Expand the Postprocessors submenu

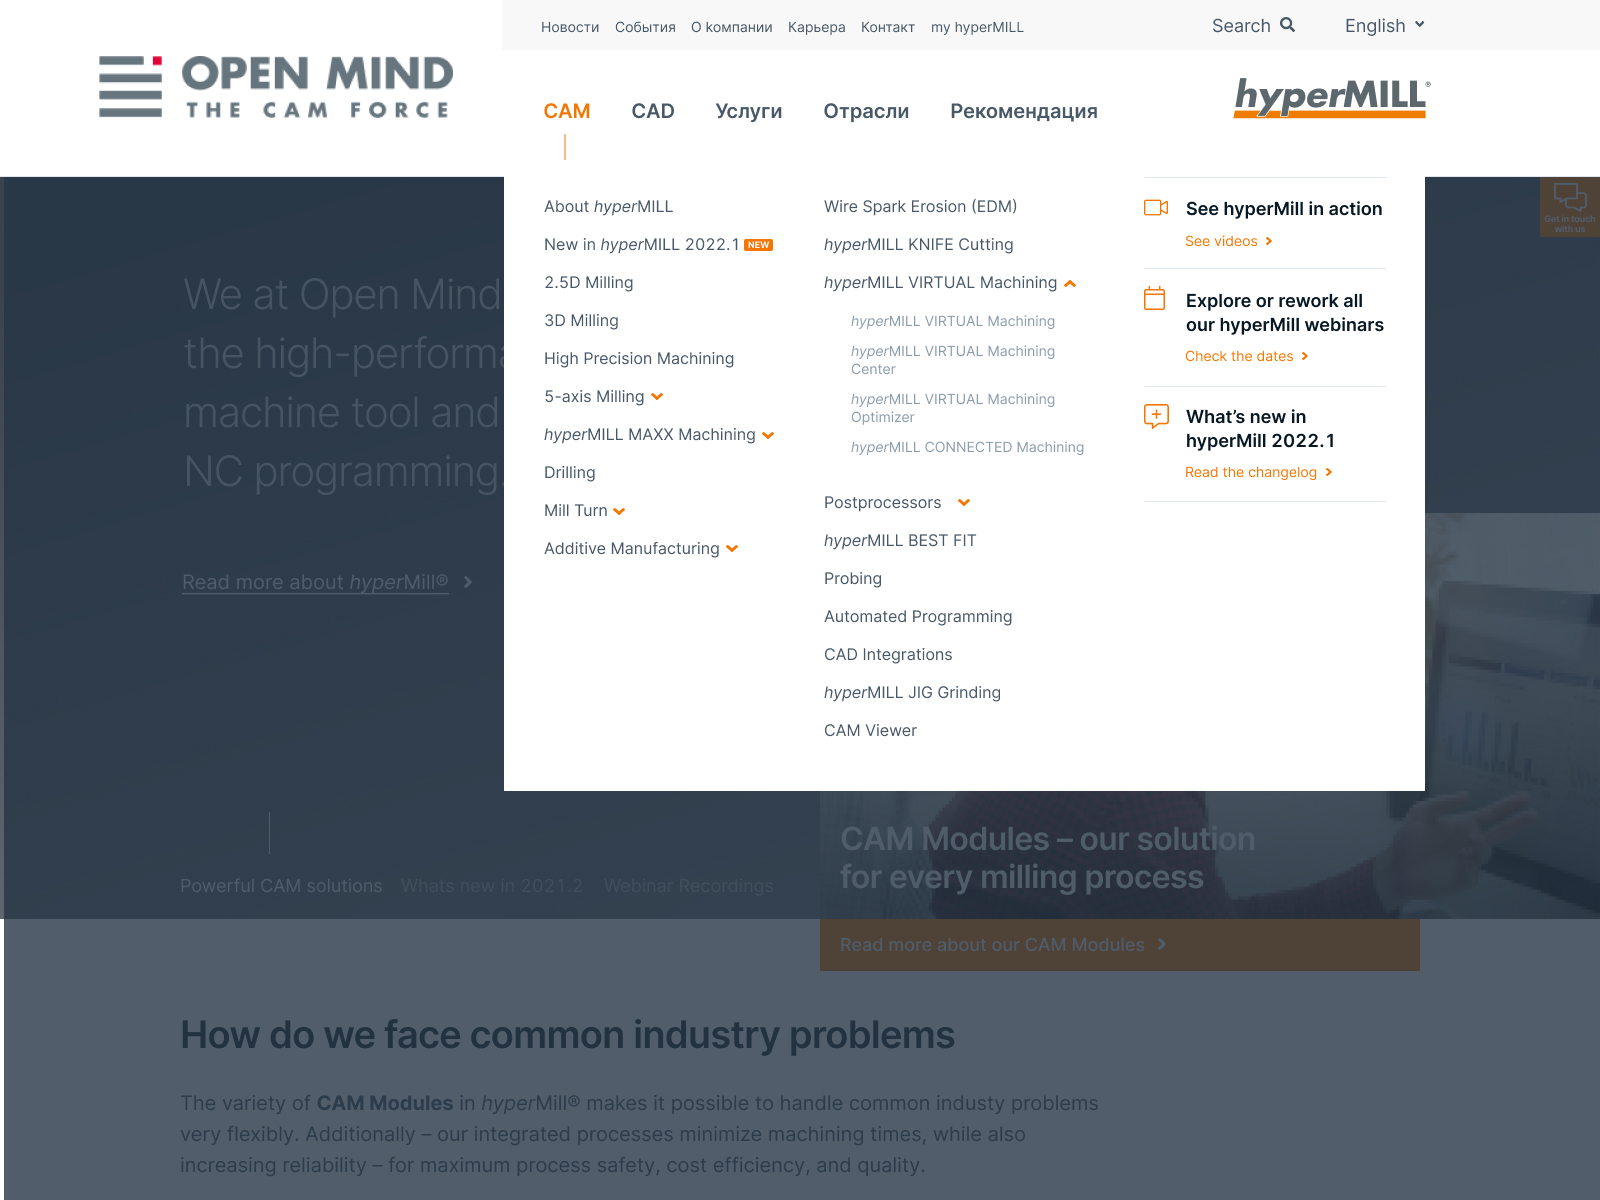pyautogui.click(x=964, y=503)
